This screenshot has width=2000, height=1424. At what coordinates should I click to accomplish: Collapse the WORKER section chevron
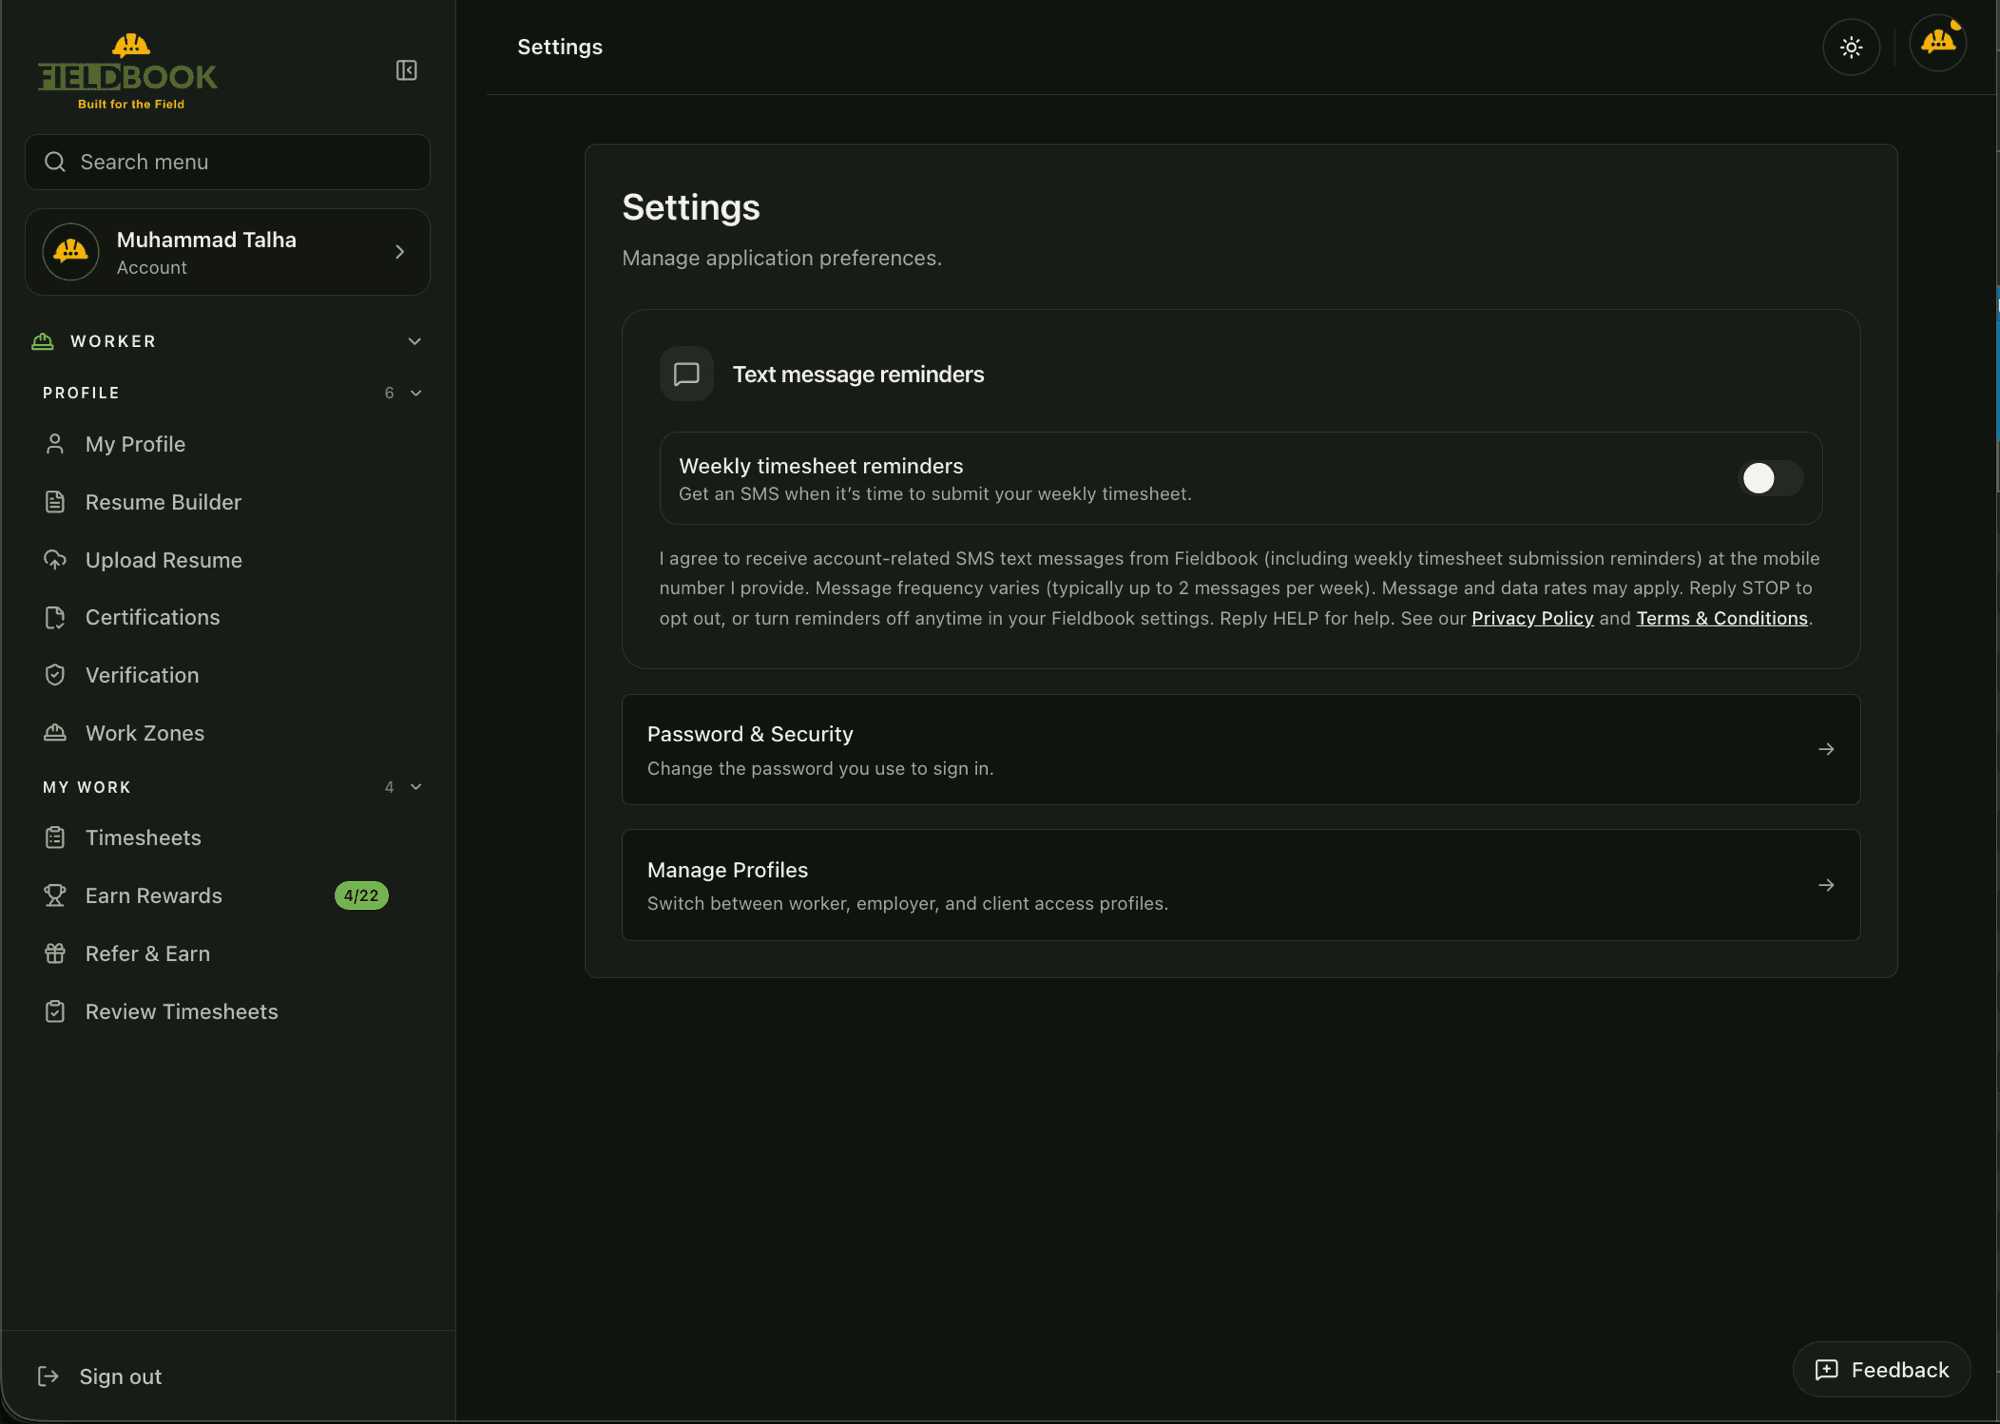(x=415, y=342)
